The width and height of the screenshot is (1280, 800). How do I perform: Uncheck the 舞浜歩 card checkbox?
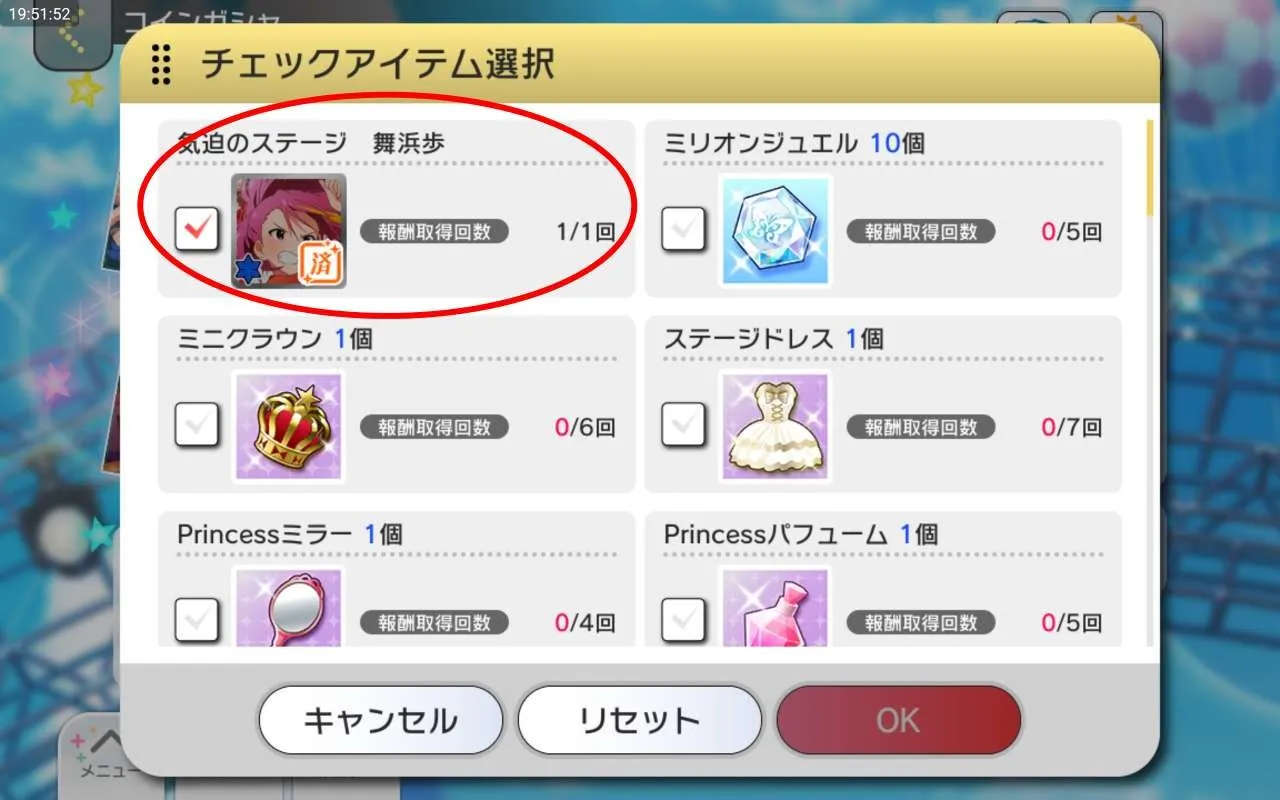click(x=197, y=231)
